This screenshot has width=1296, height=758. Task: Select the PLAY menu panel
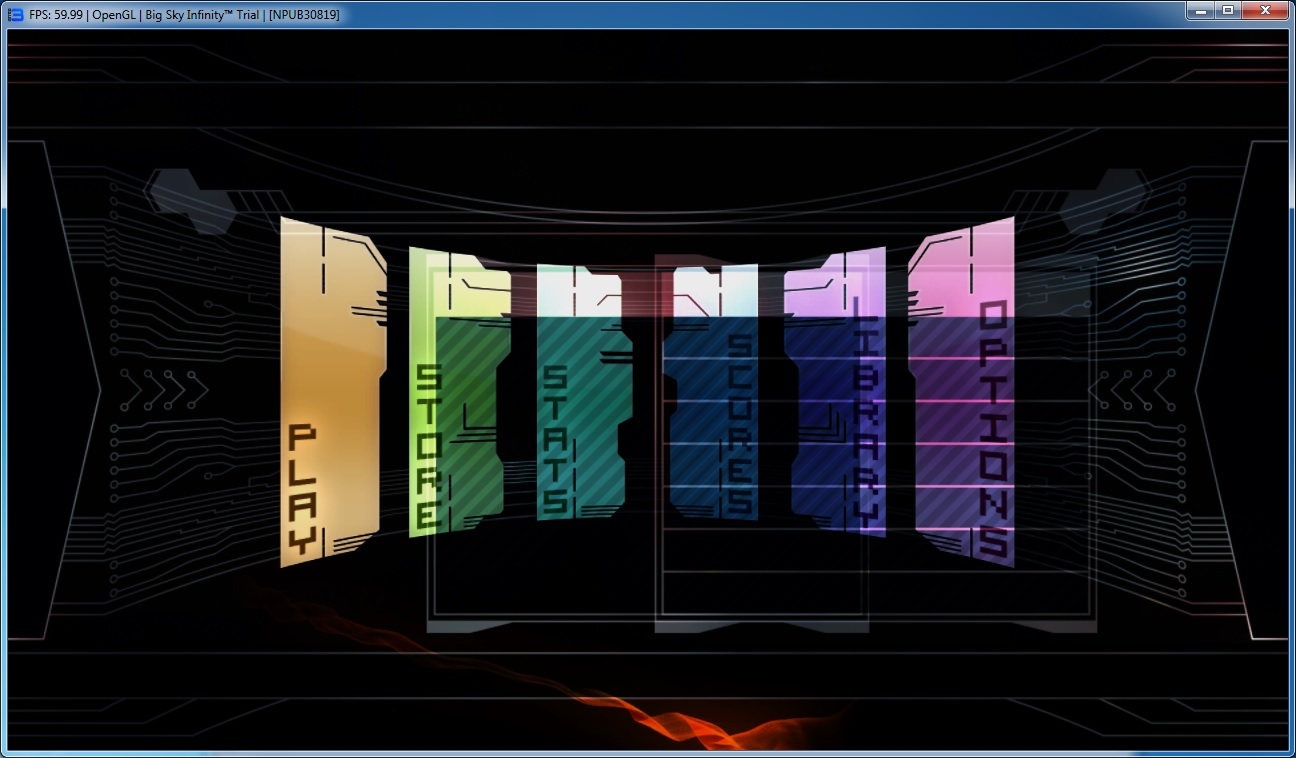coord(333,392)
